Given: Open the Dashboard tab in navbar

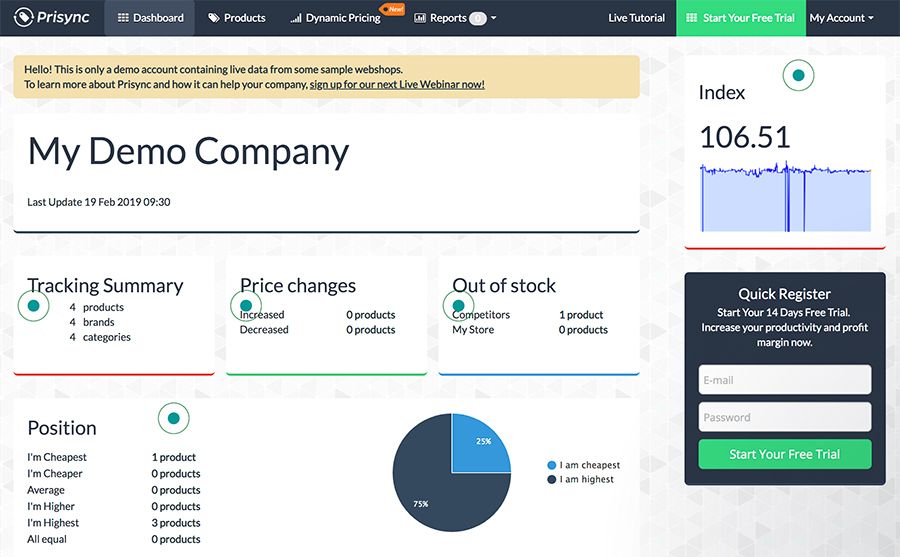Looking at the screenshot, I should click(150, 18).
